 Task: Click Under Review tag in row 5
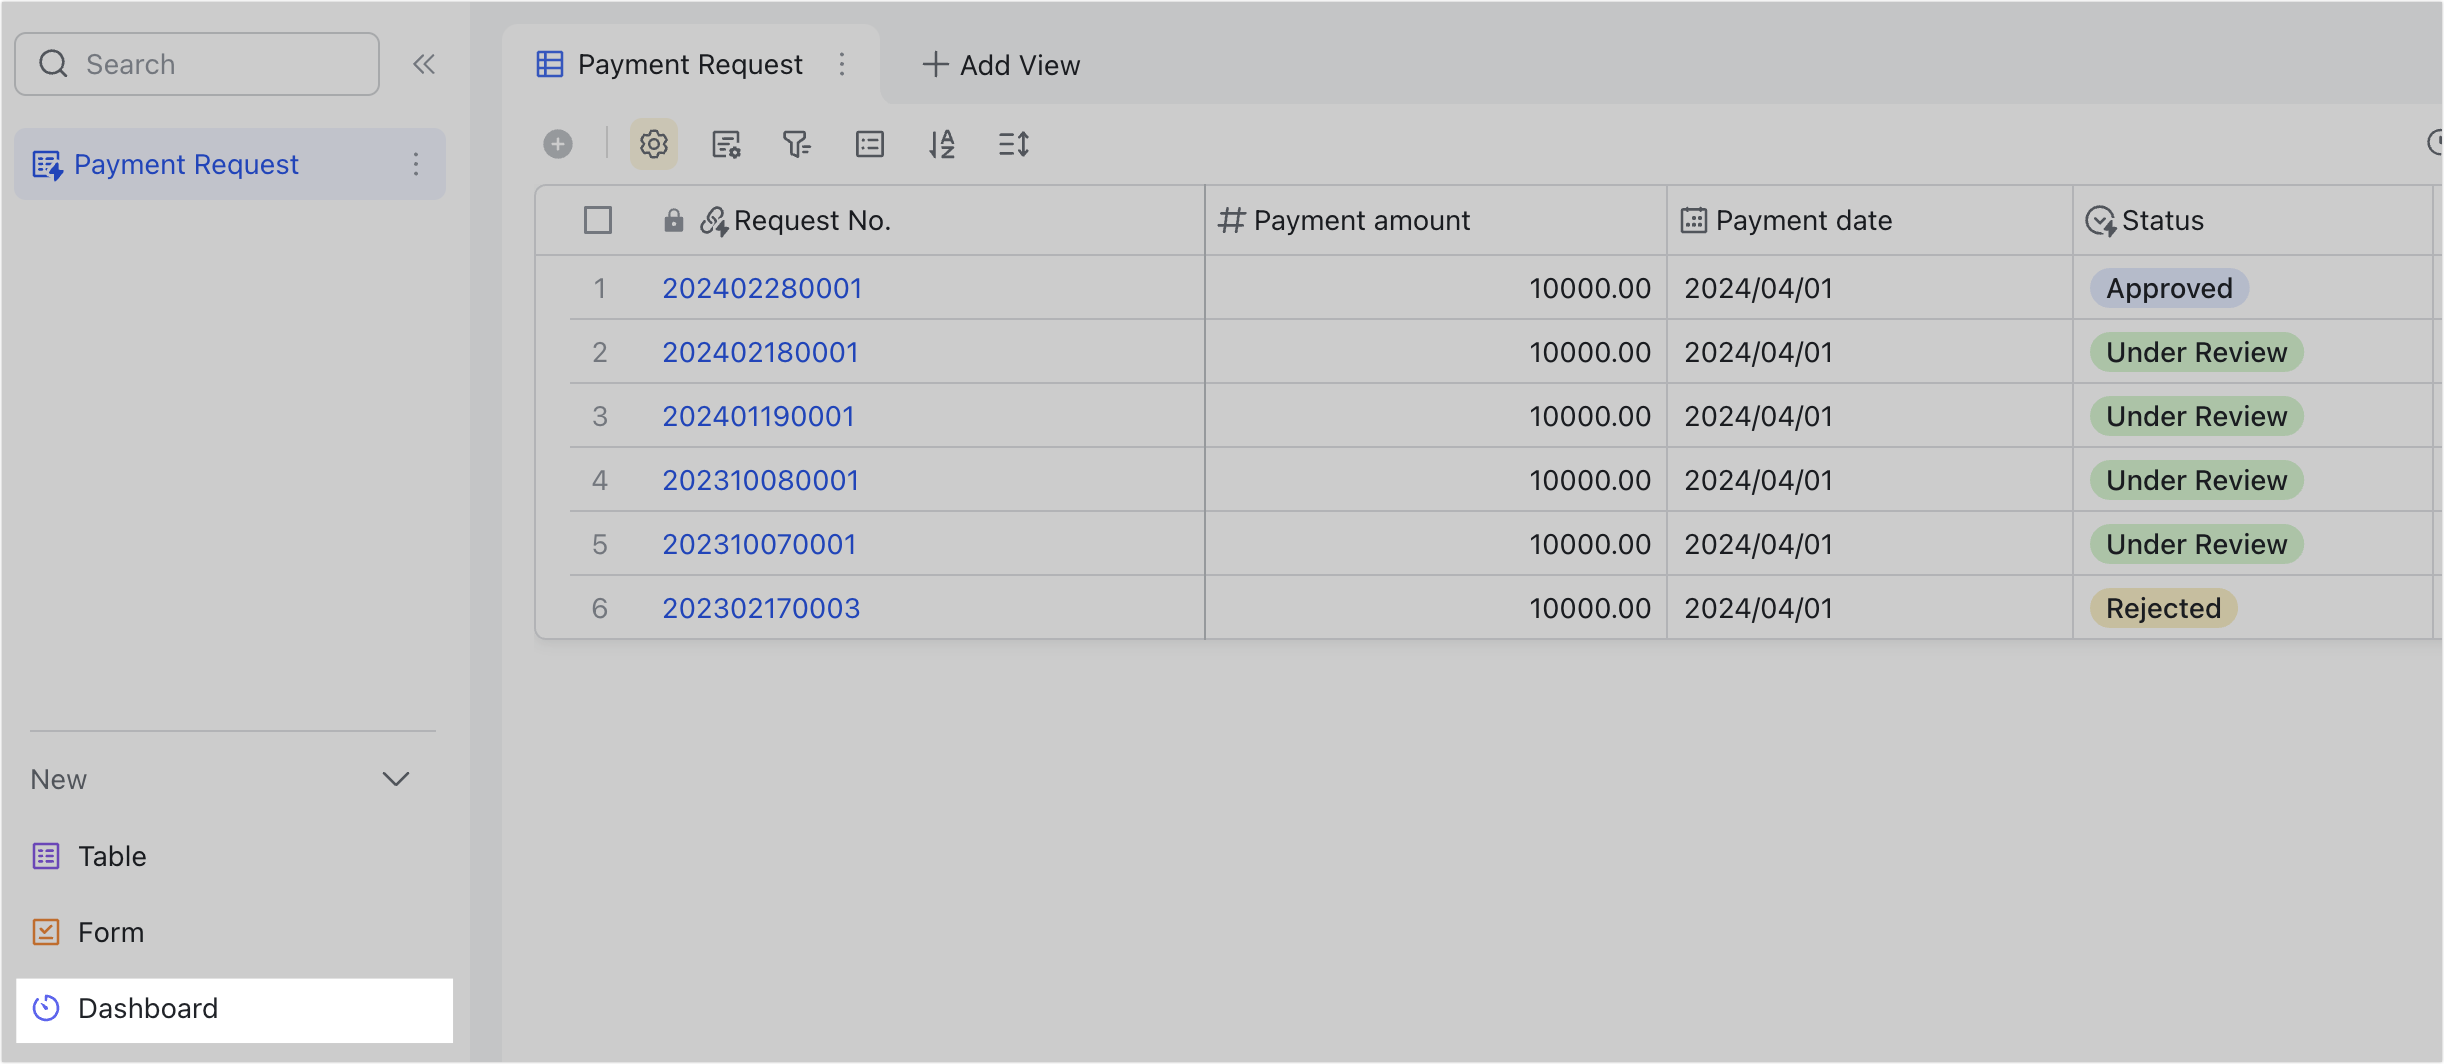[2196, 544]
